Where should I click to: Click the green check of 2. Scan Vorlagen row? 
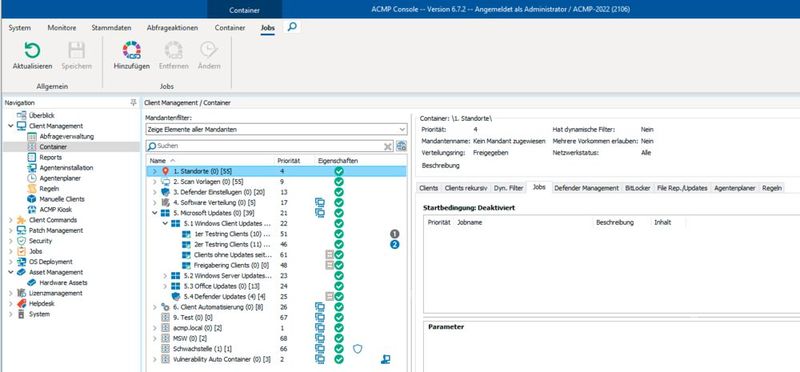[339, 182]
